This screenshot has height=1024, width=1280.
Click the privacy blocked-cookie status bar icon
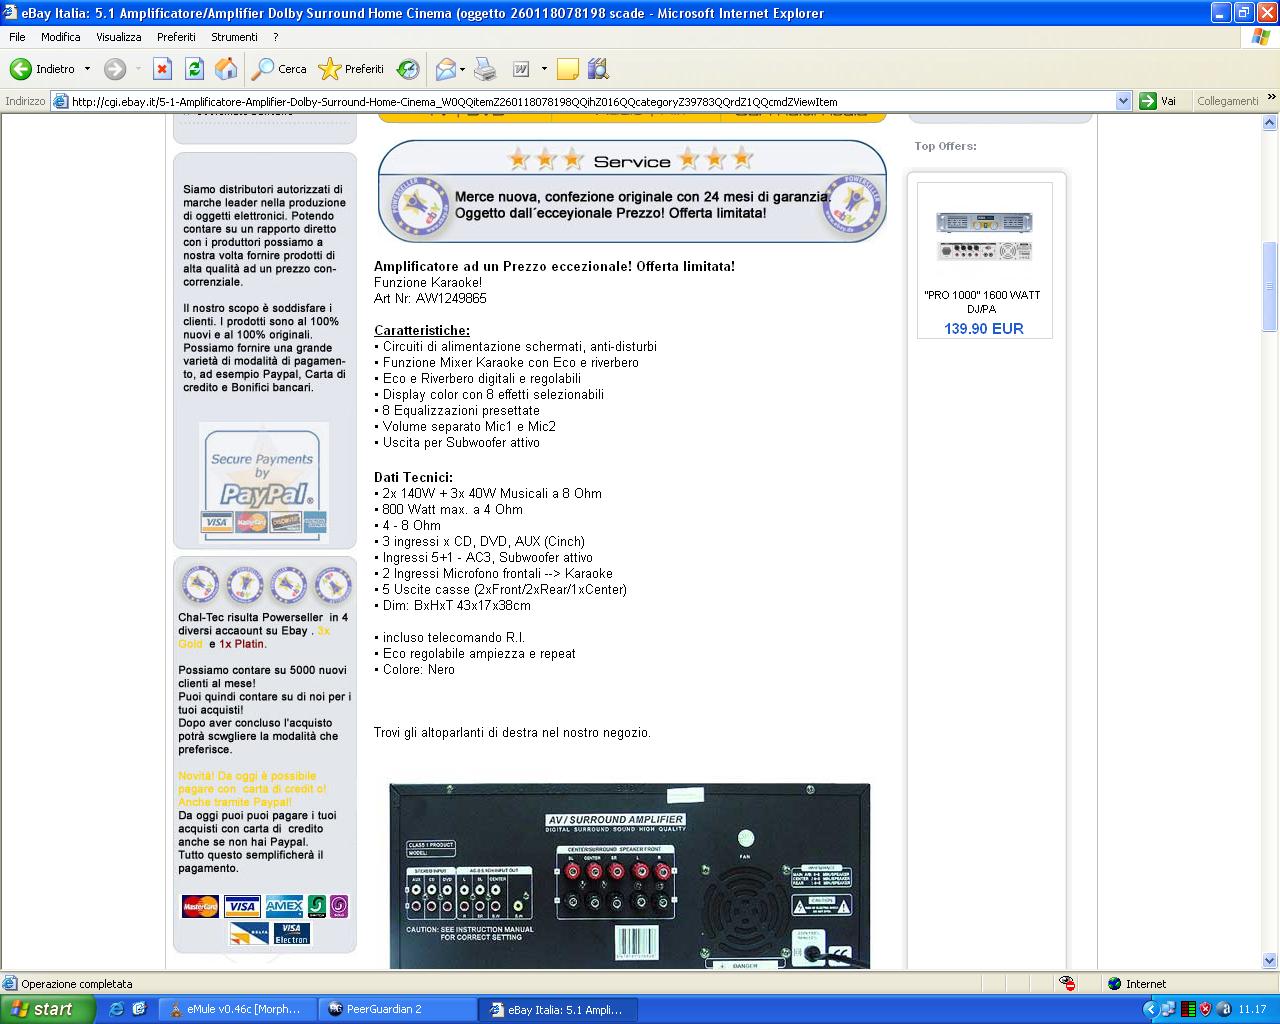tap(1068, 984)
